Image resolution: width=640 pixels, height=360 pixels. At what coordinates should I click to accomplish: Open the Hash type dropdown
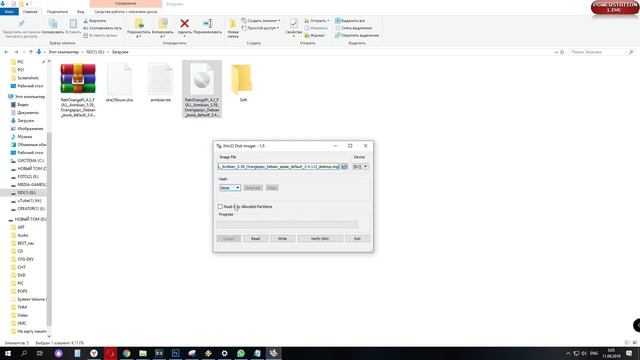[230, 188]
